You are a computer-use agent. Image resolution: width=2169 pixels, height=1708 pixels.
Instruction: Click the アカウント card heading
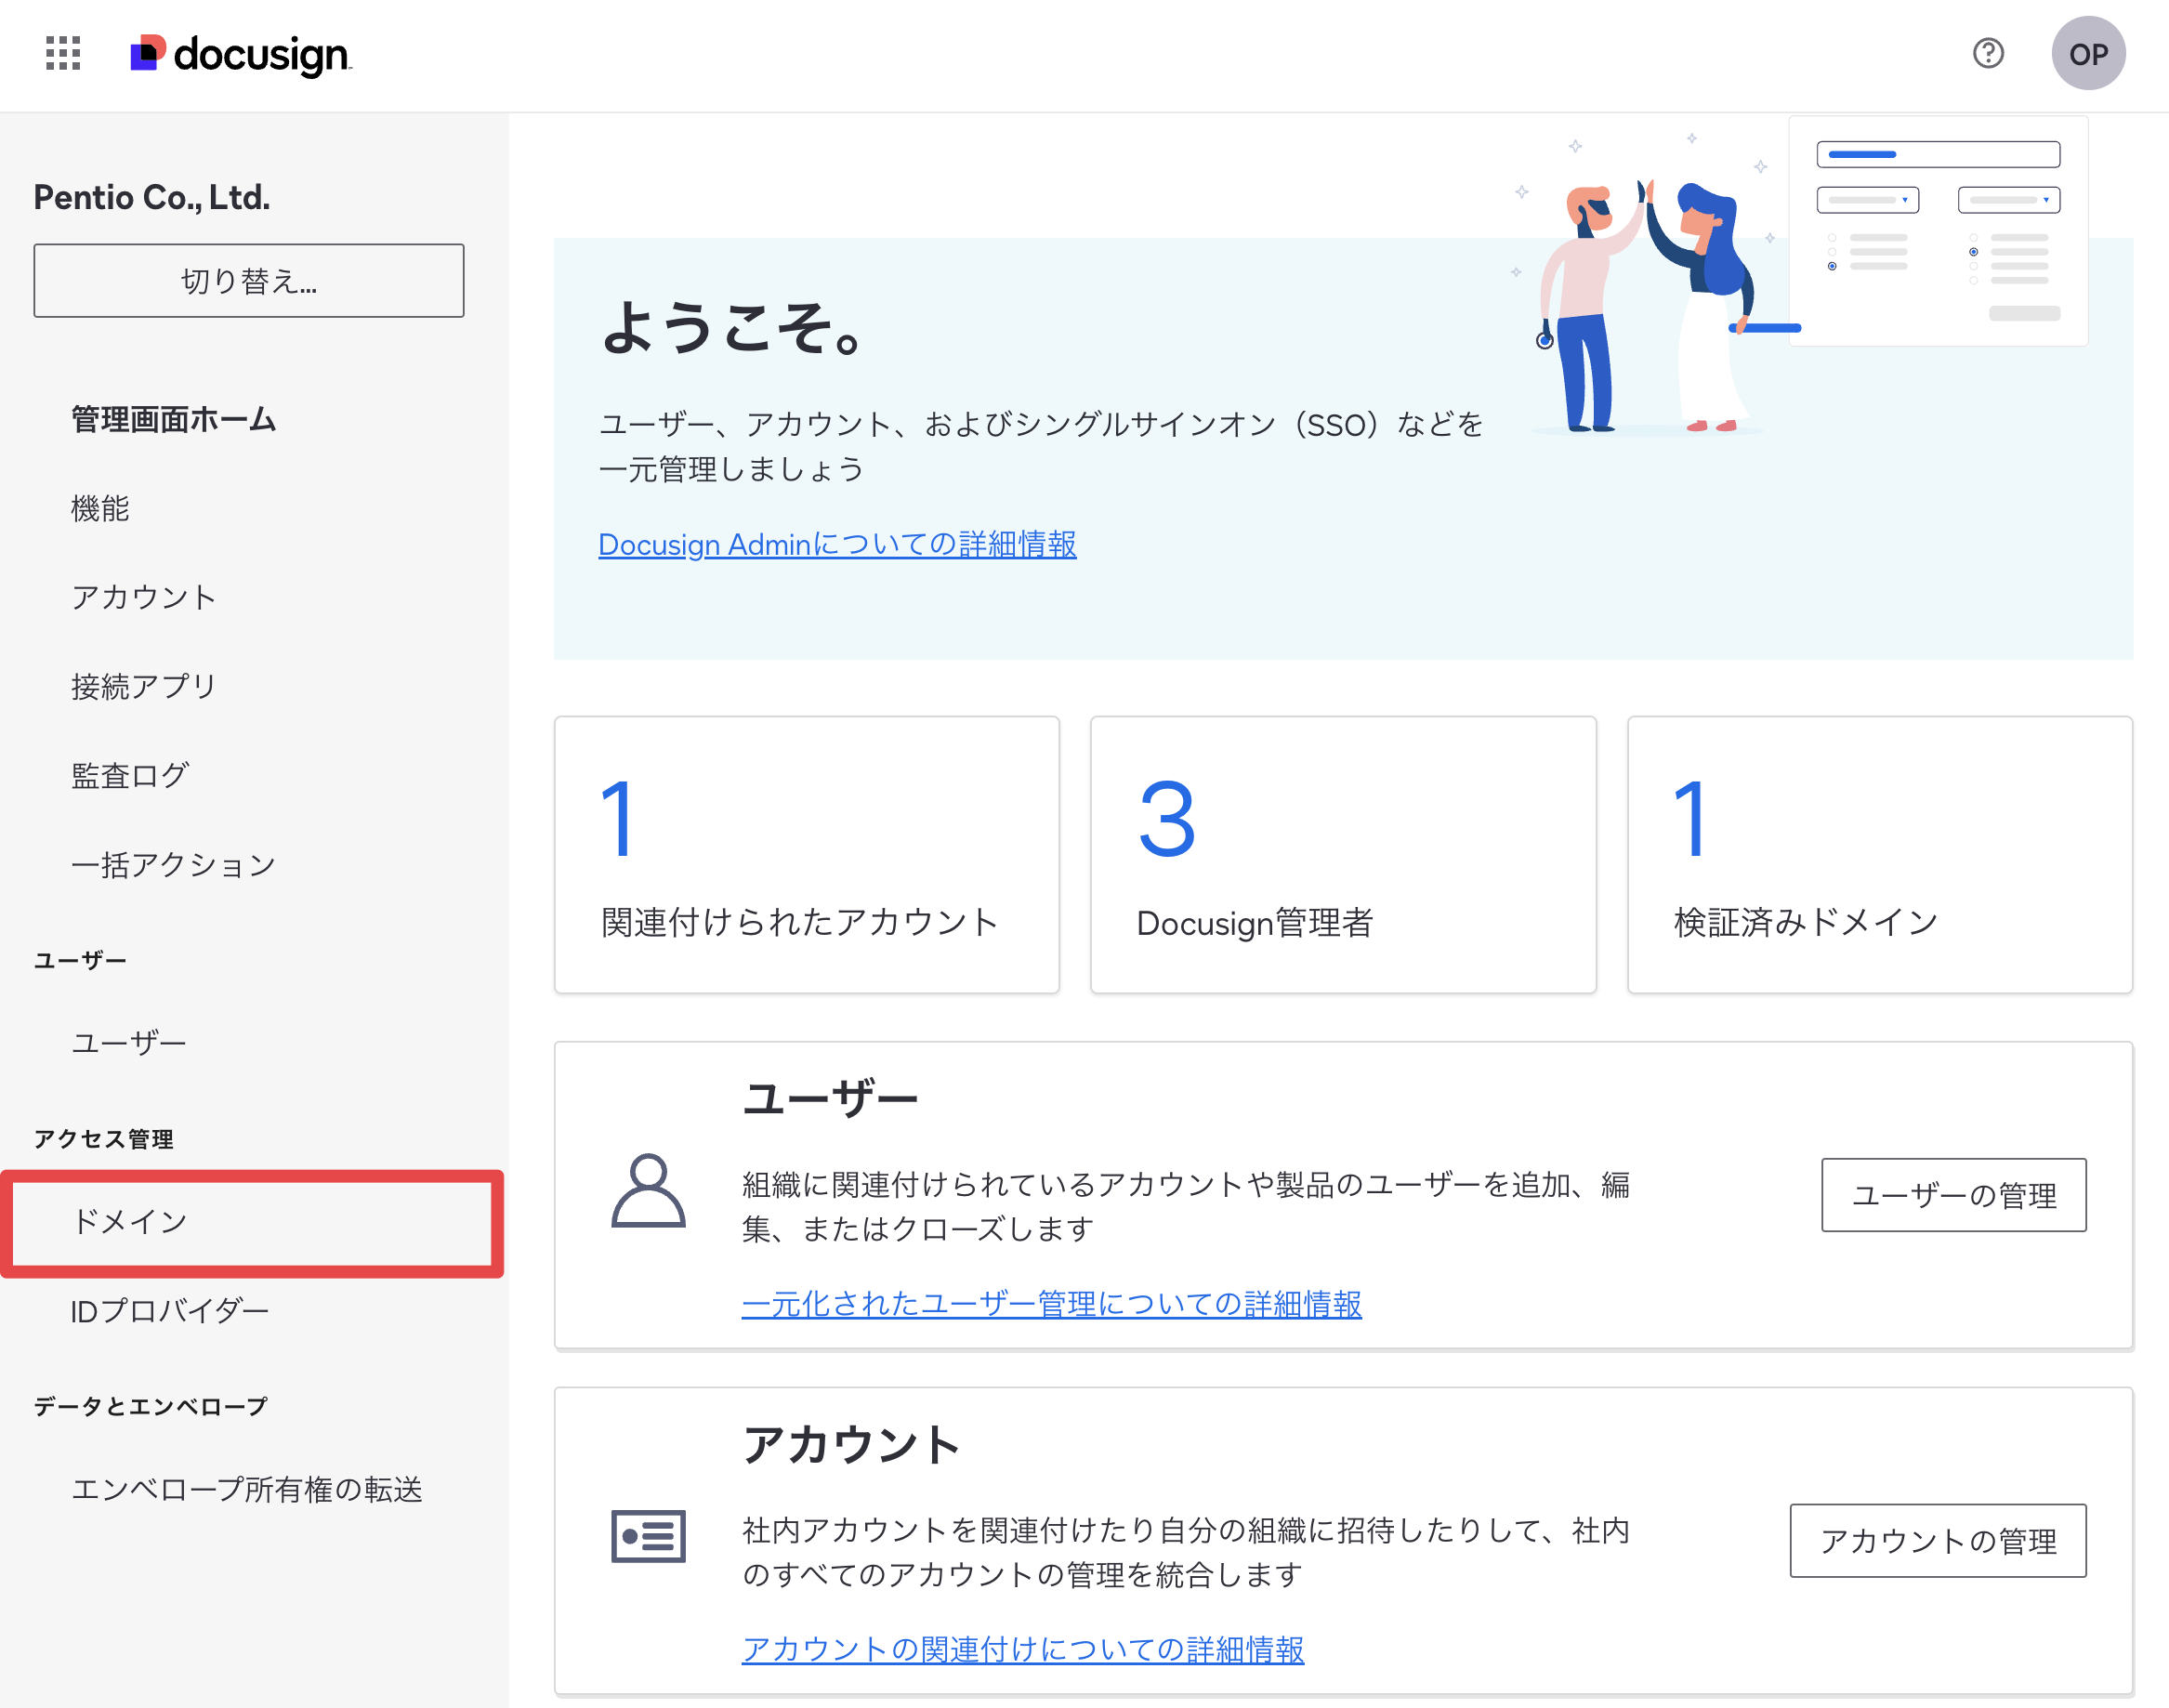coord(851,1445)
